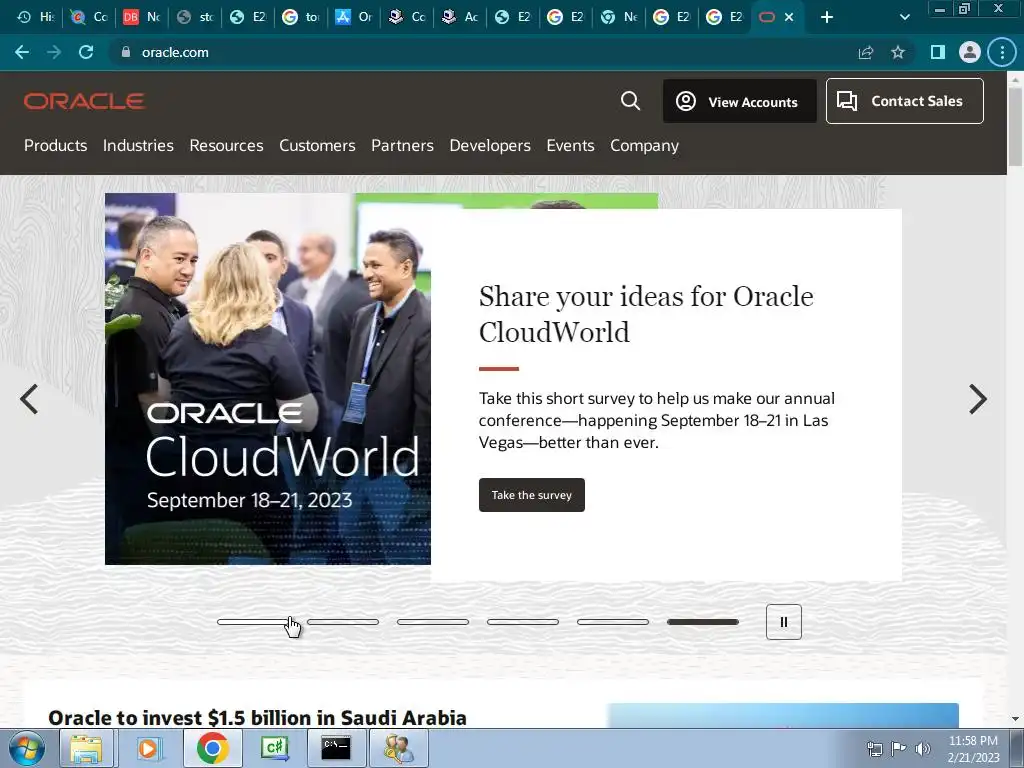Viewport: 1024px width, 768px height.
Task: Select the first carousel slide indicator
Action: 253,622
